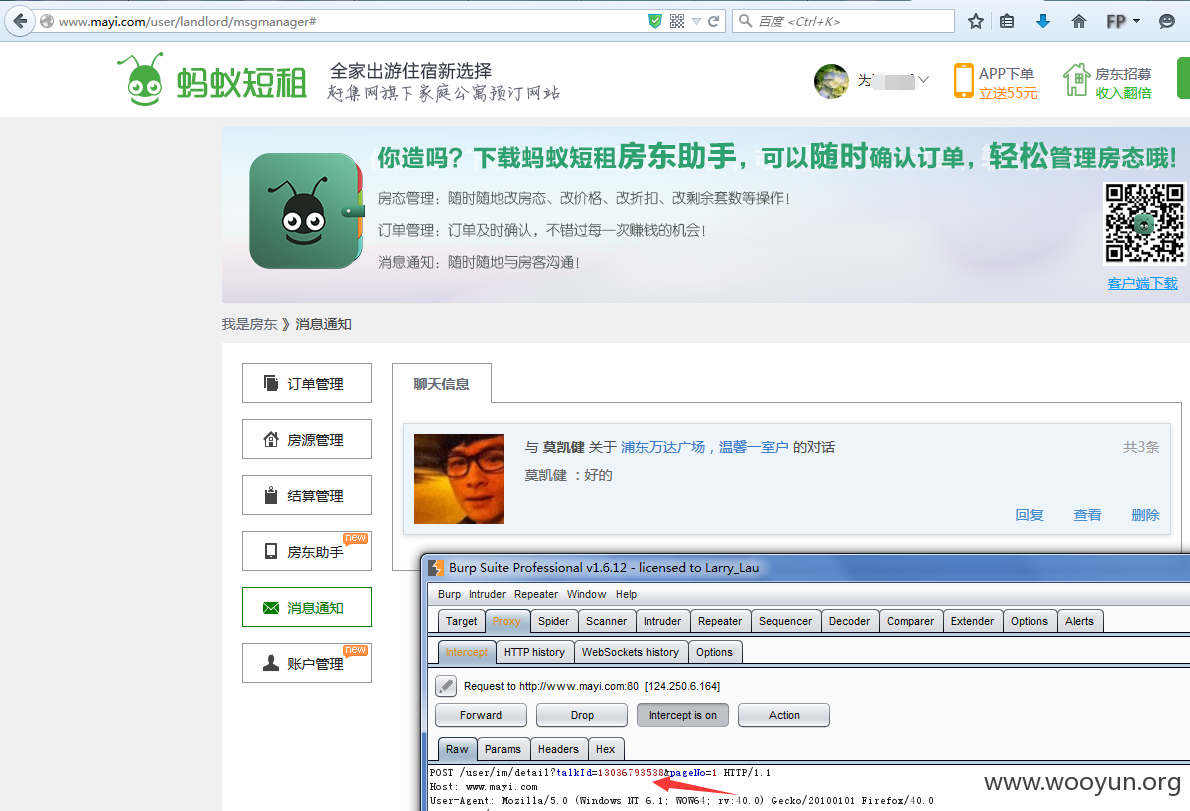Switch to Burp Extender tab
Viewport: 1190px width, 811px height.
(x=972, y=621)
